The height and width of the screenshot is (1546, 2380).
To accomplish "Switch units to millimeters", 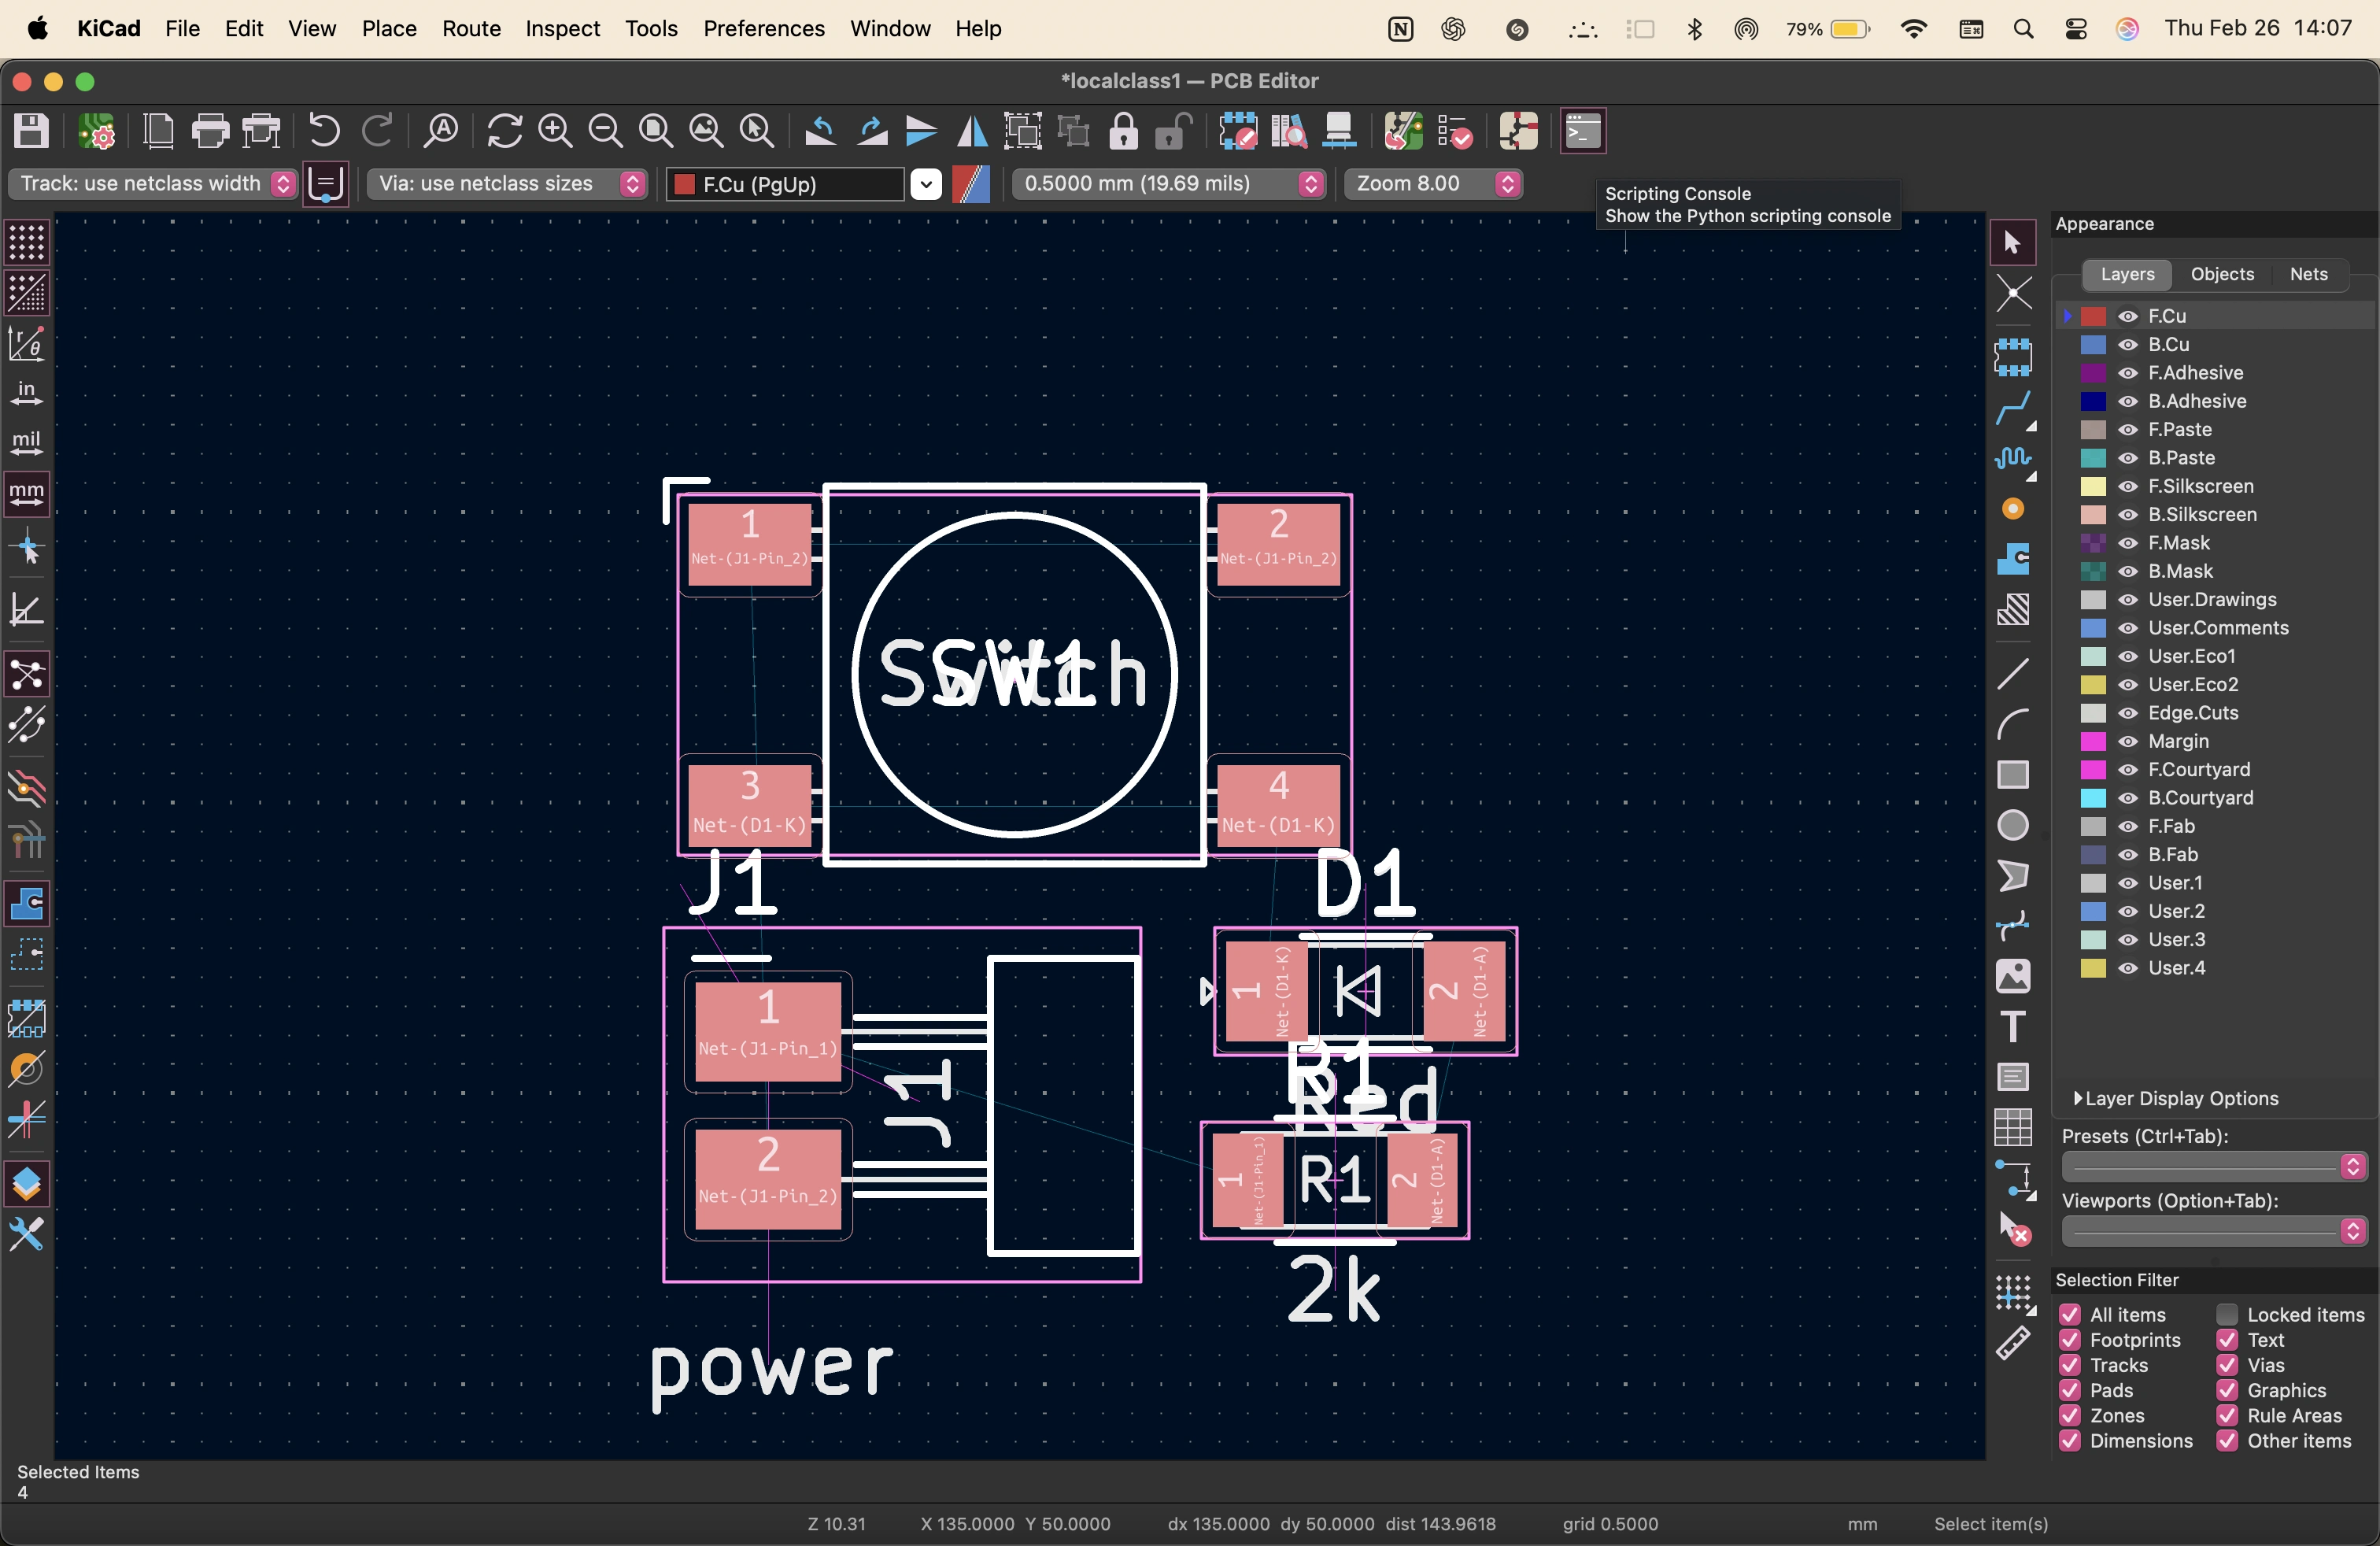I will point(27,494).
